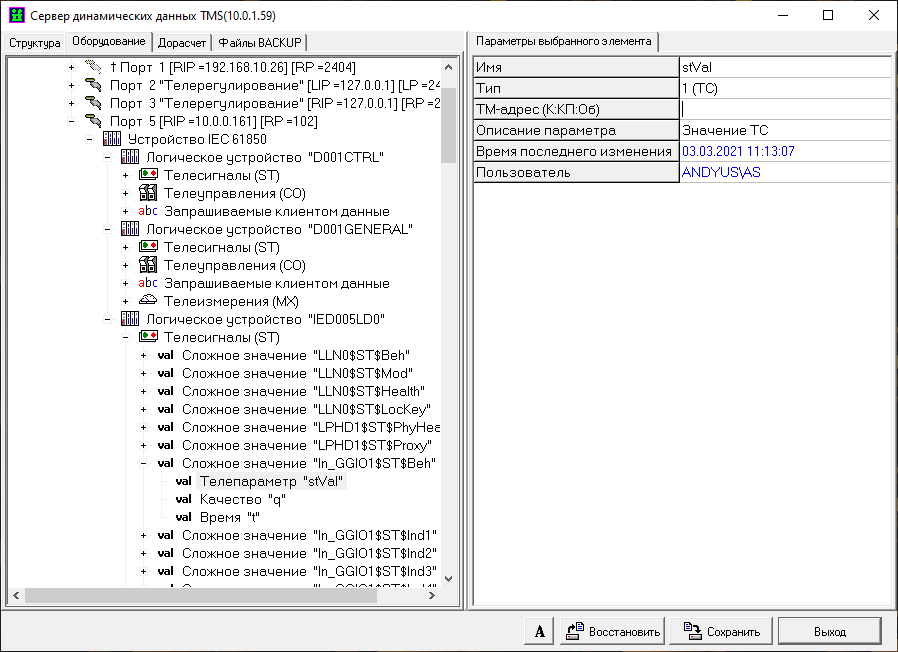Screen dimensions: 898x652
Task: Collapse the "In_GGIO1$ST$Beh" node
Action: (143, 463)
